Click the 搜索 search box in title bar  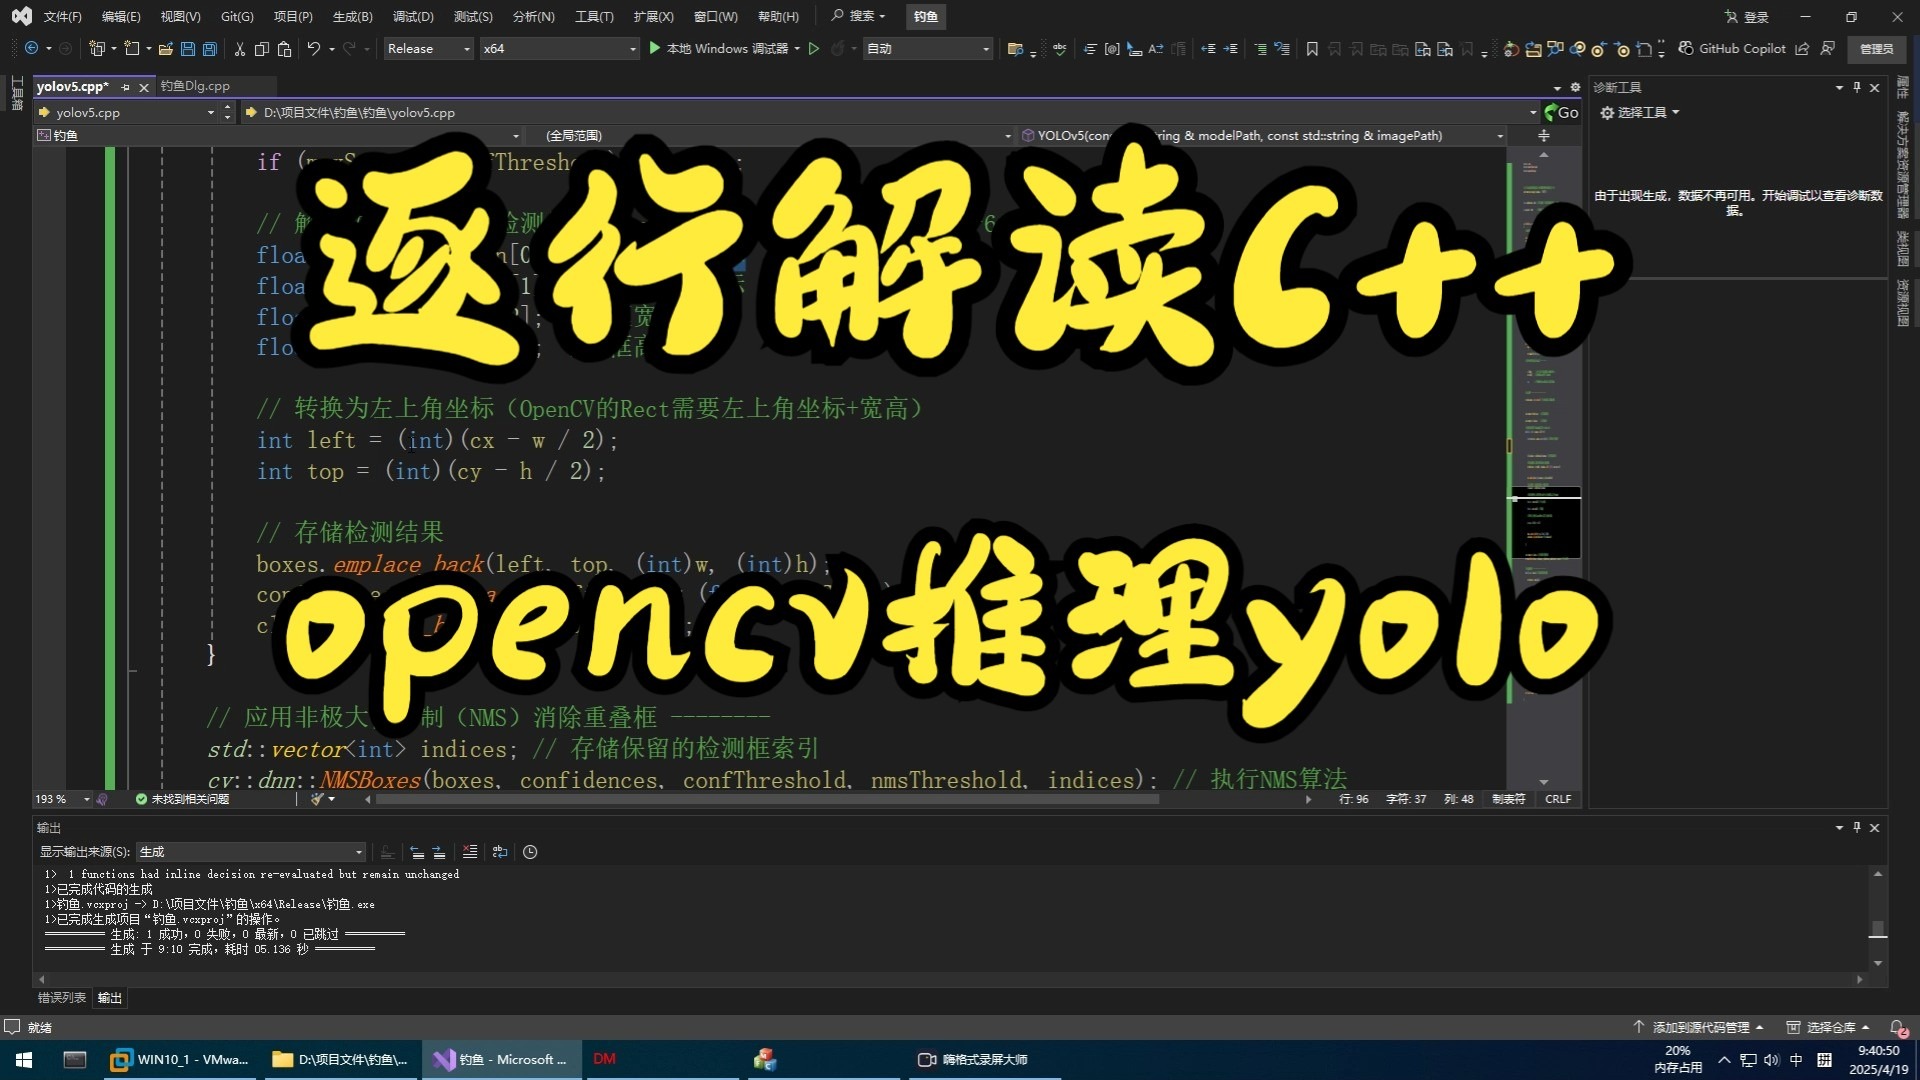click(858, 16)
